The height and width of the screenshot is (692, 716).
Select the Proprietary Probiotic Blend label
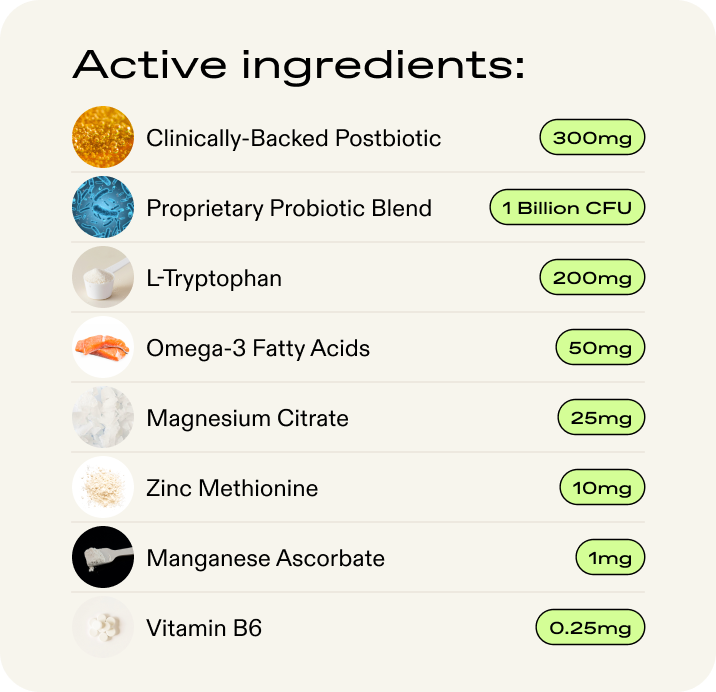point(289,208)
